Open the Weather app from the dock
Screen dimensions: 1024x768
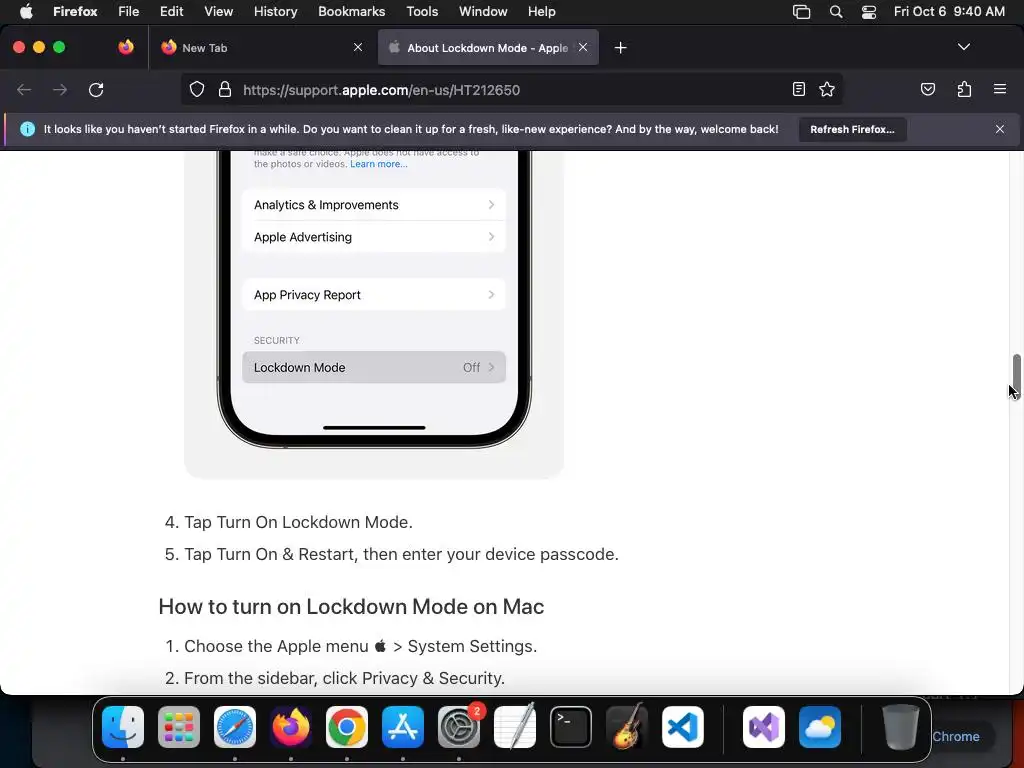point(820,727)
